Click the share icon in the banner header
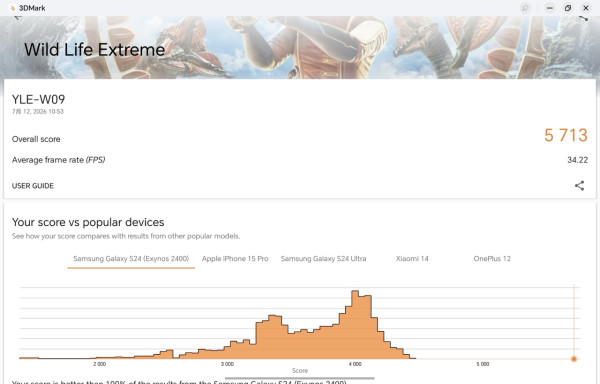This screenshot has width=600, height=384. pyautogui.click(x=583, y=18)
